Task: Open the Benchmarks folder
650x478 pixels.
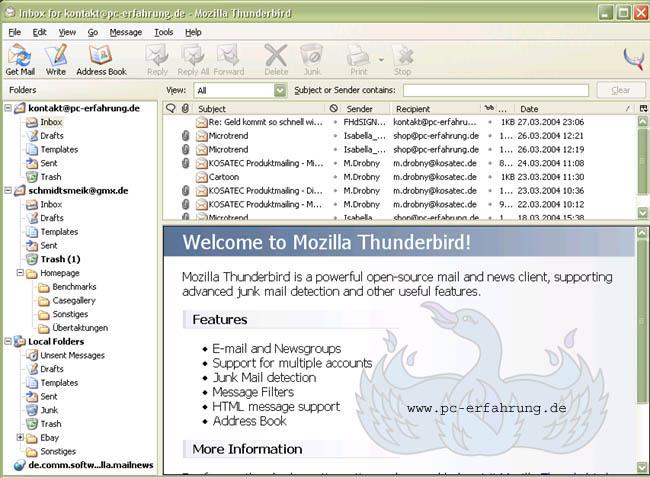Action: 74,287
